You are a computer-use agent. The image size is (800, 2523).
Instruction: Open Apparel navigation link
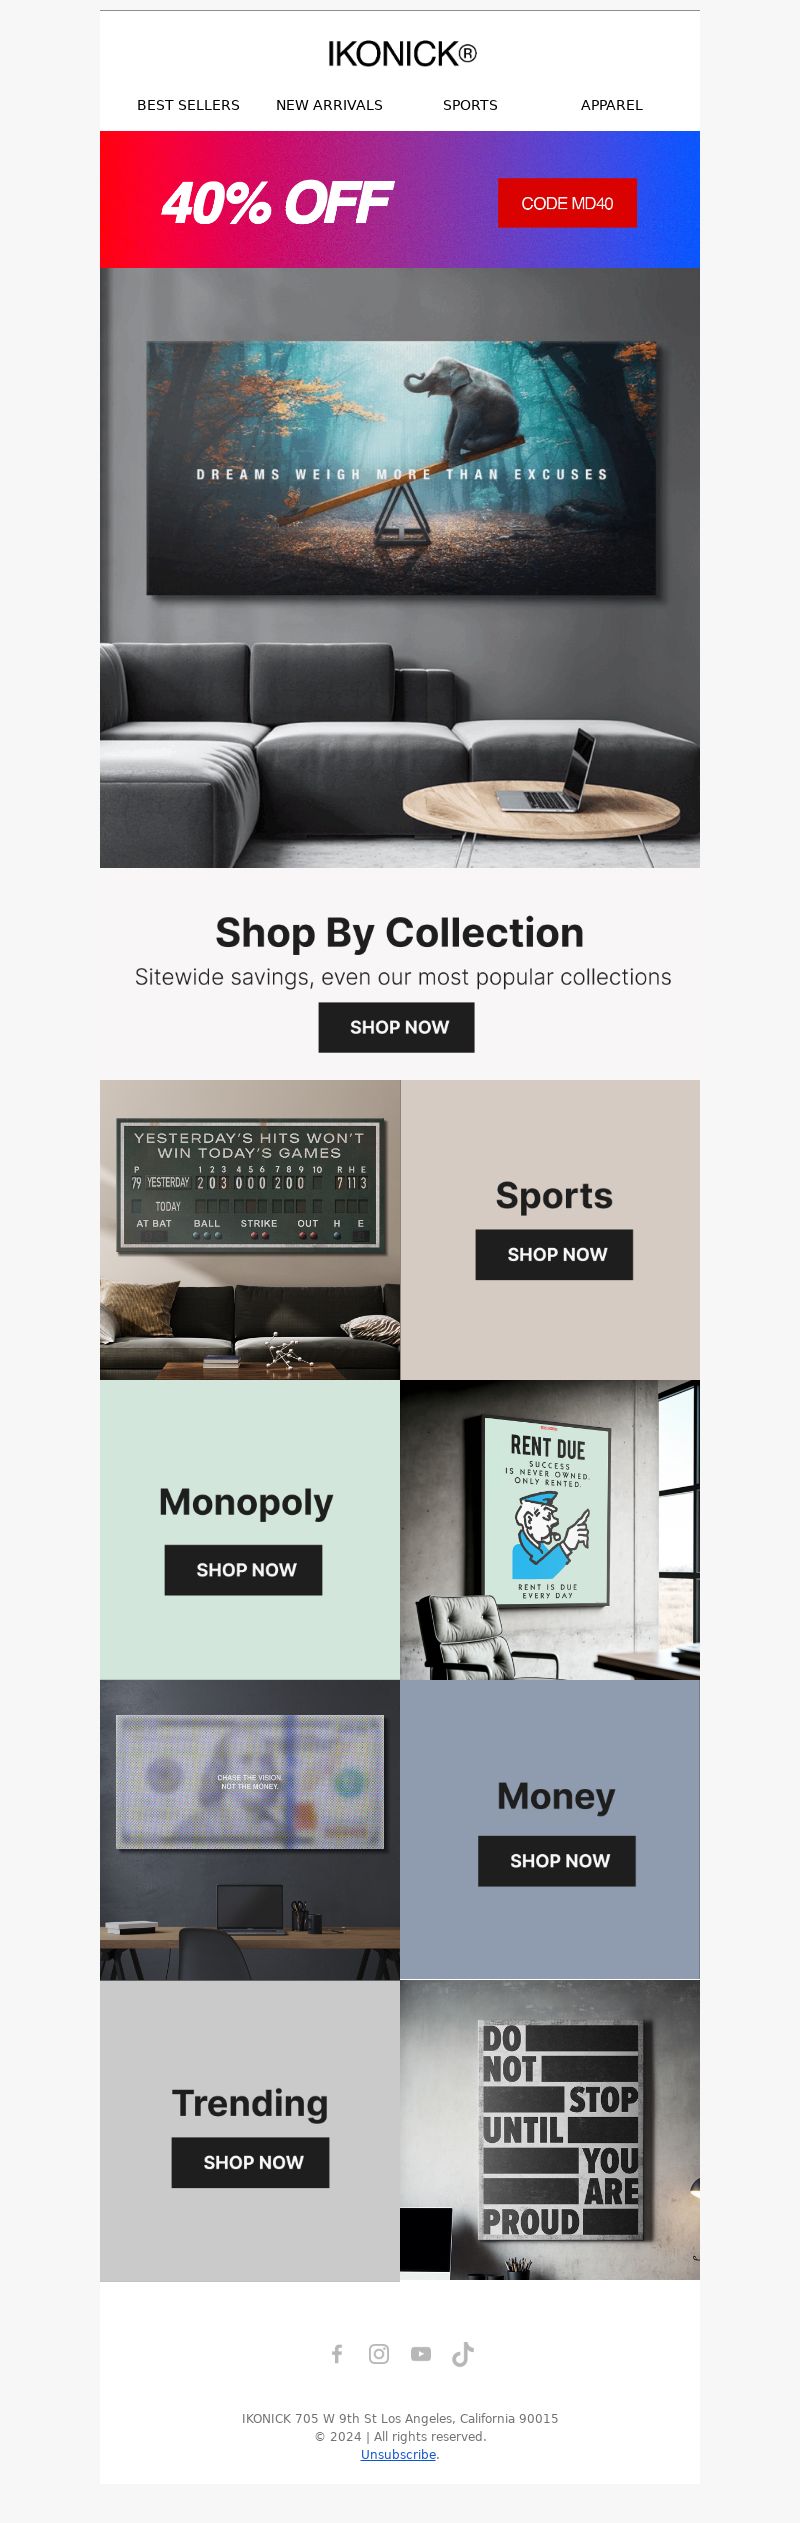point(611,105)
